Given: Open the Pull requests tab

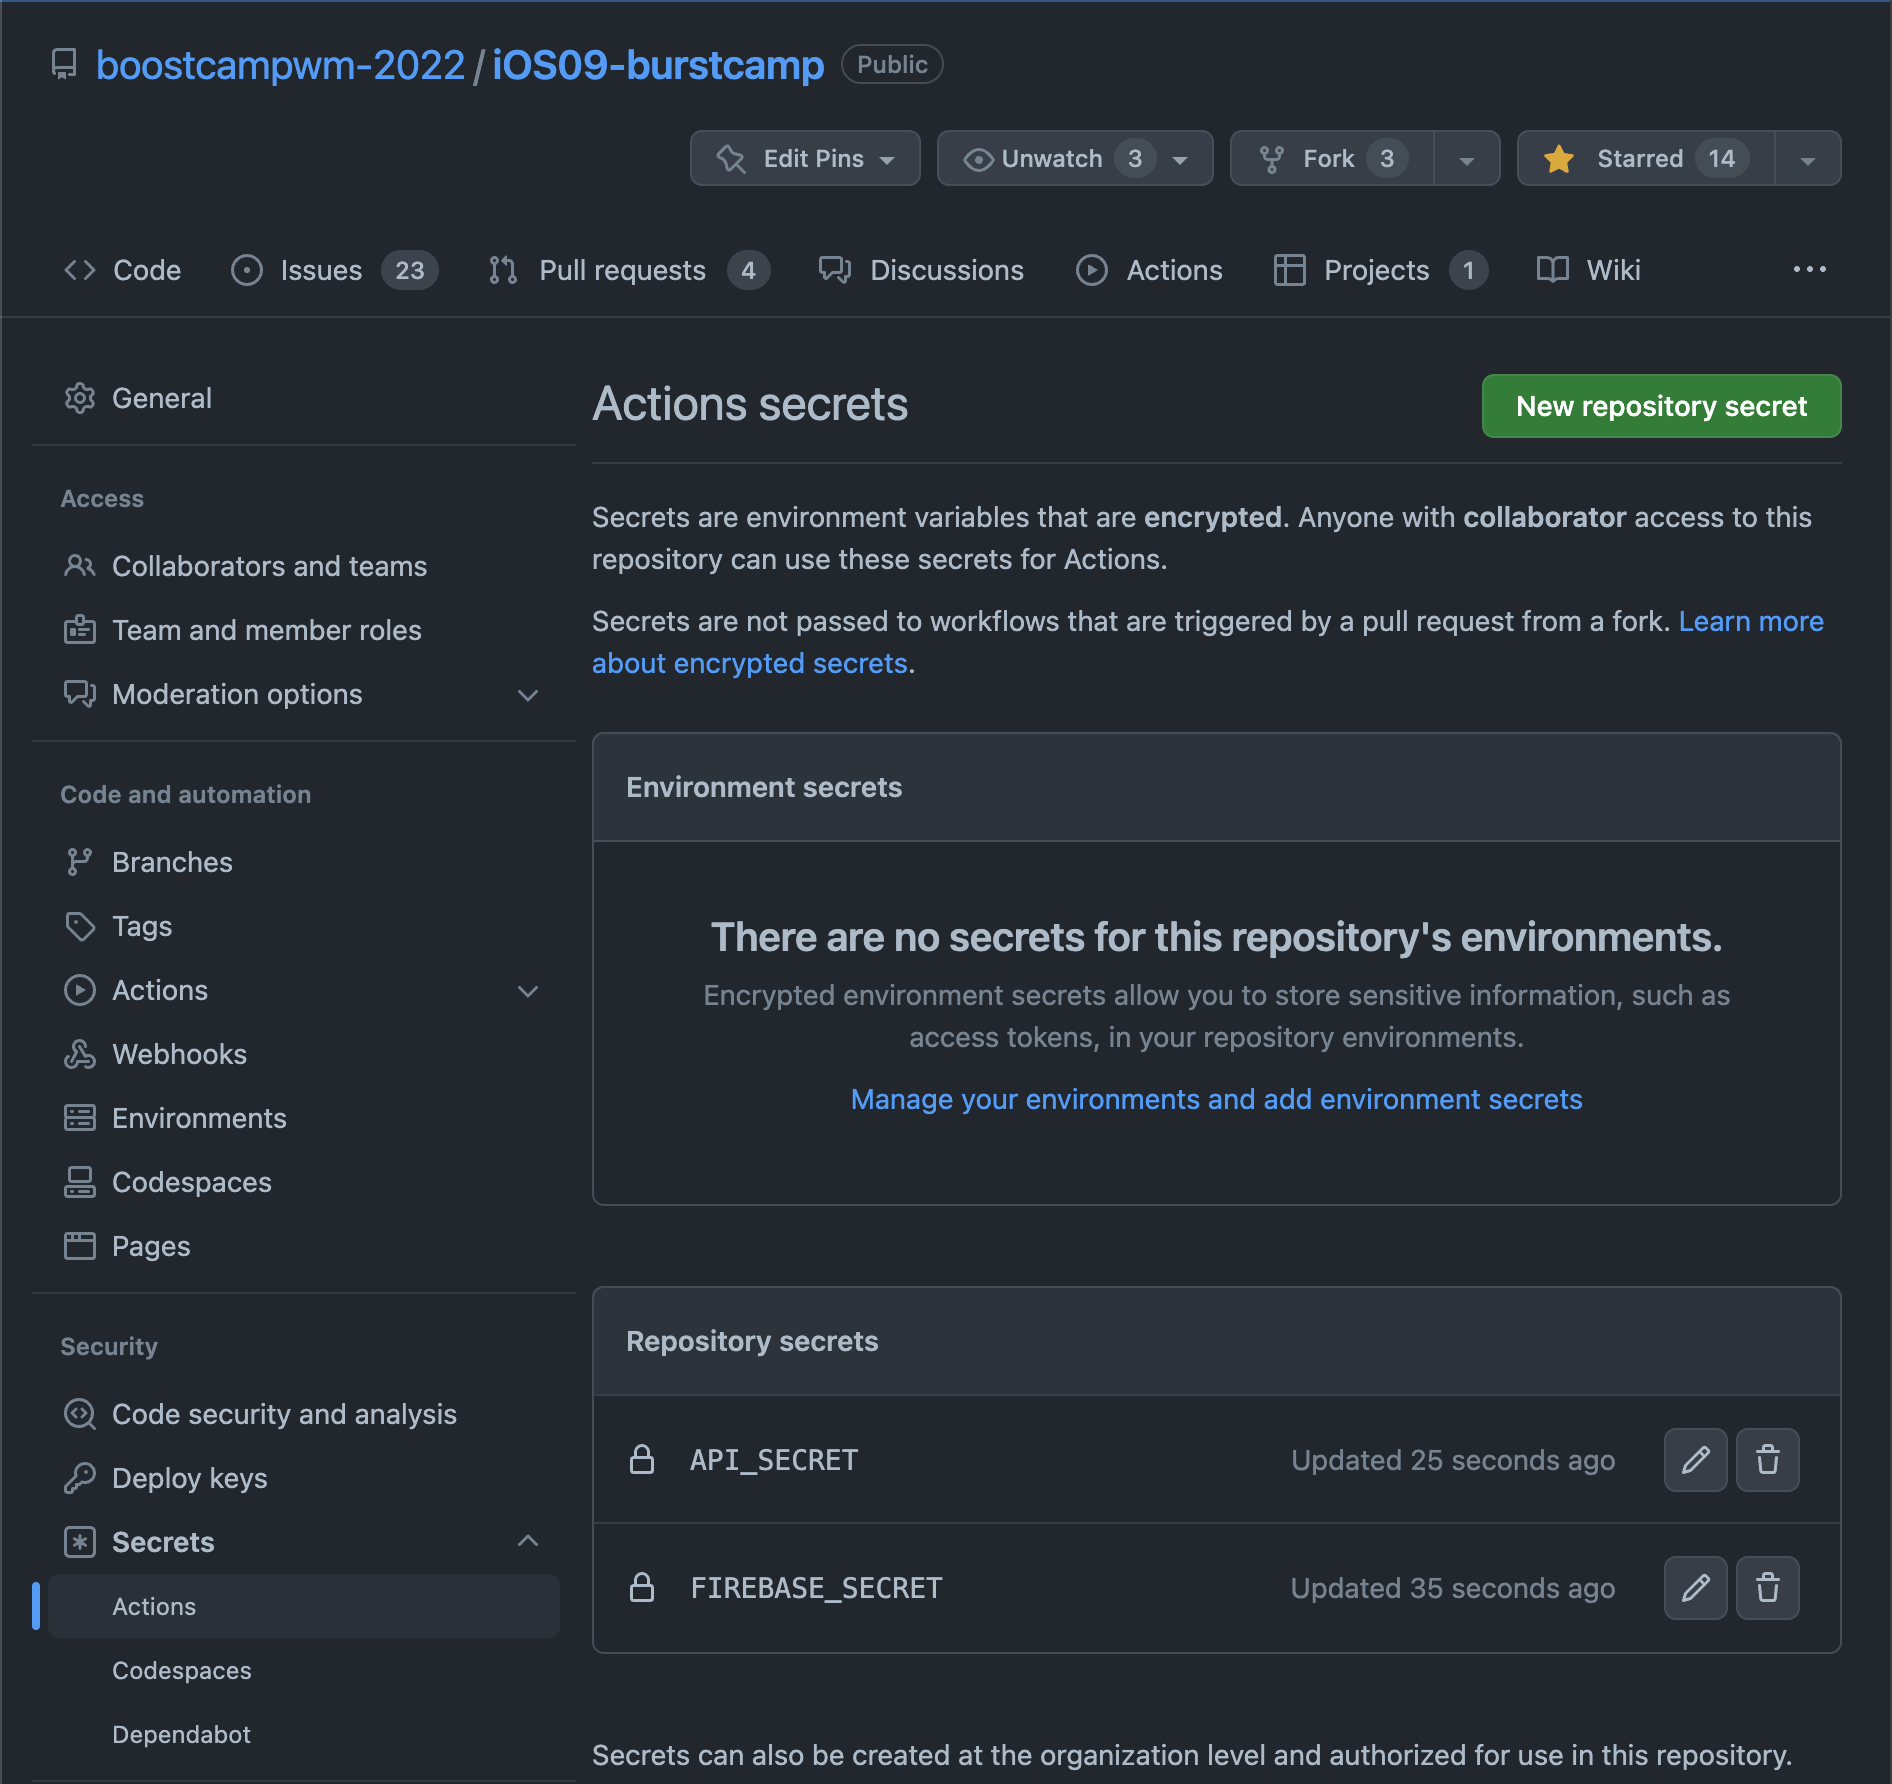Looking at the screenshot, I should (x=629, y=270).
